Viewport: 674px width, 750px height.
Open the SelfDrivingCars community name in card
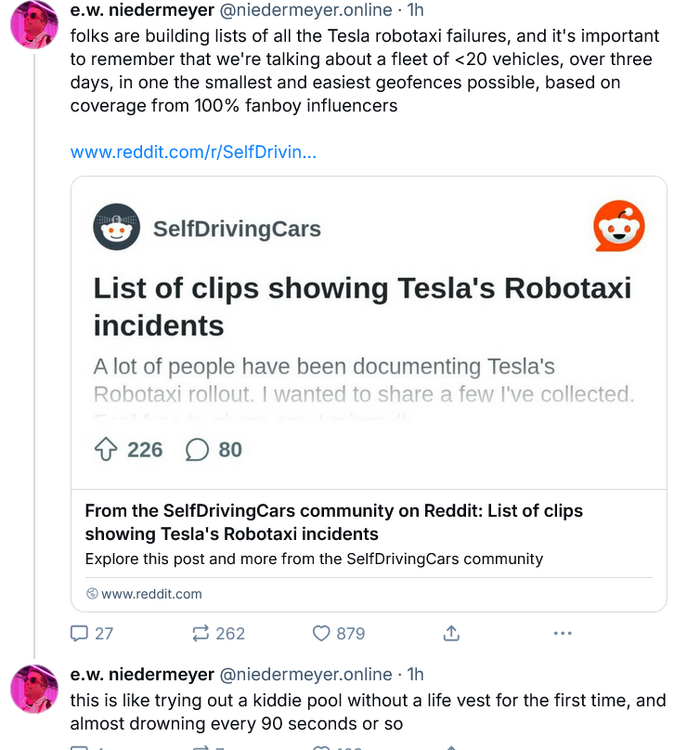[x=237, y=229]
